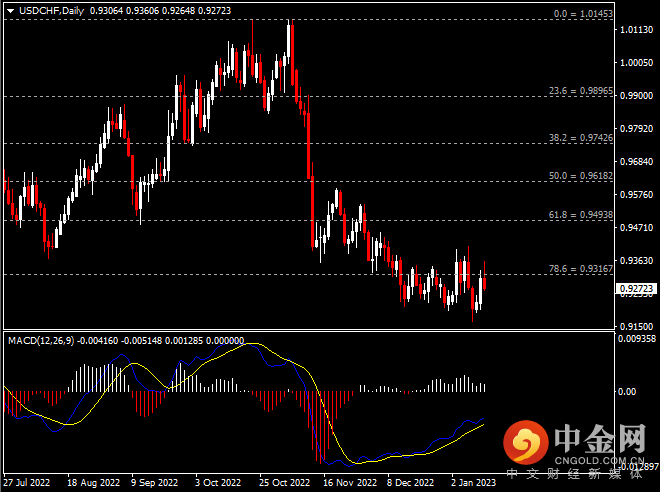Click the 2 Jan 2023 date label
The image size is (660, 492).
click(x=471, y=481)
